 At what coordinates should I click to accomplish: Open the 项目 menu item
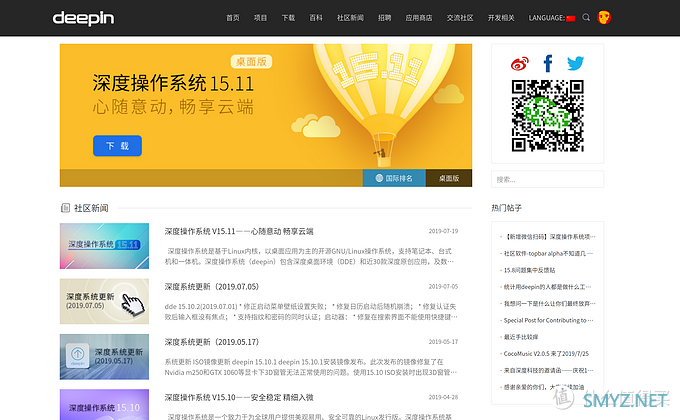(260, 18)
